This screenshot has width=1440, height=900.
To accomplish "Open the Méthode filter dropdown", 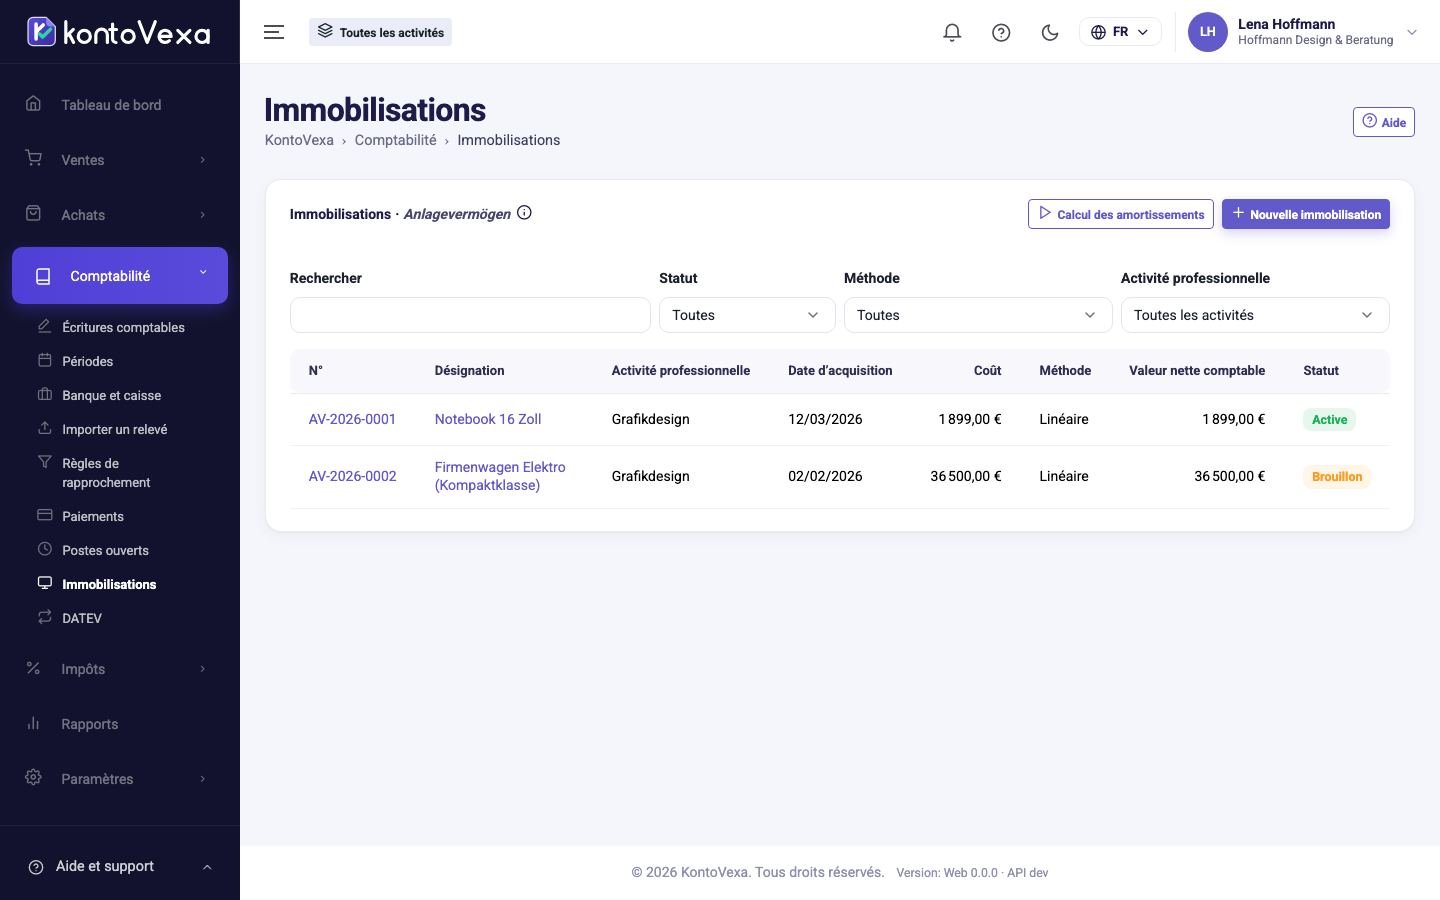I will (x=978, y=315).
